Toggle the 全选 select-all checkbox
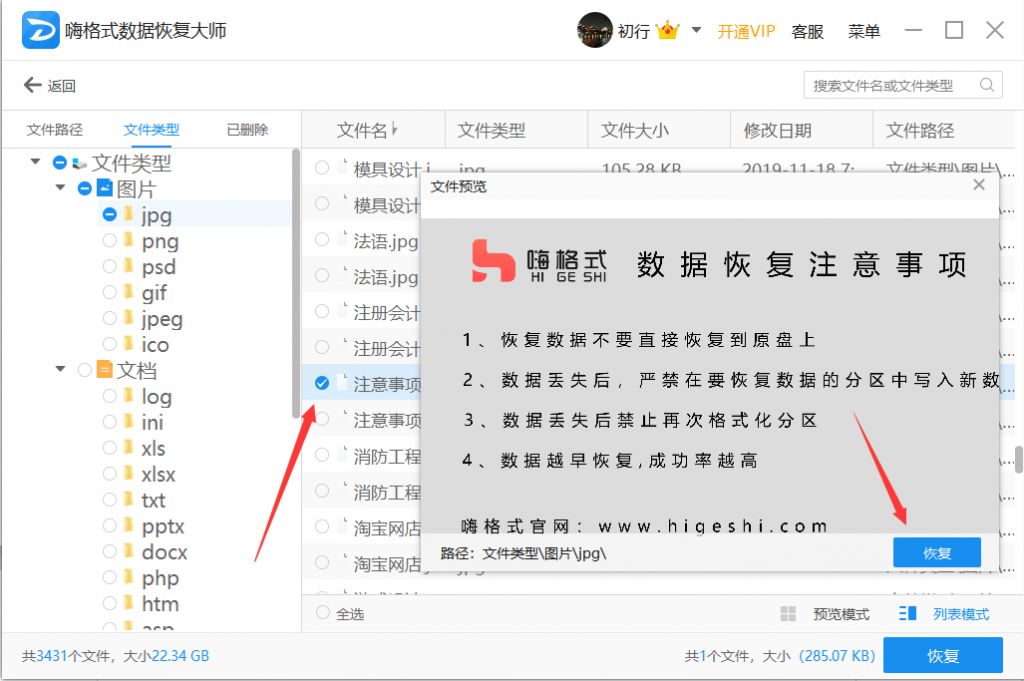The height and width of the screenshot is (681, 1024). click(x=323, y=612)
